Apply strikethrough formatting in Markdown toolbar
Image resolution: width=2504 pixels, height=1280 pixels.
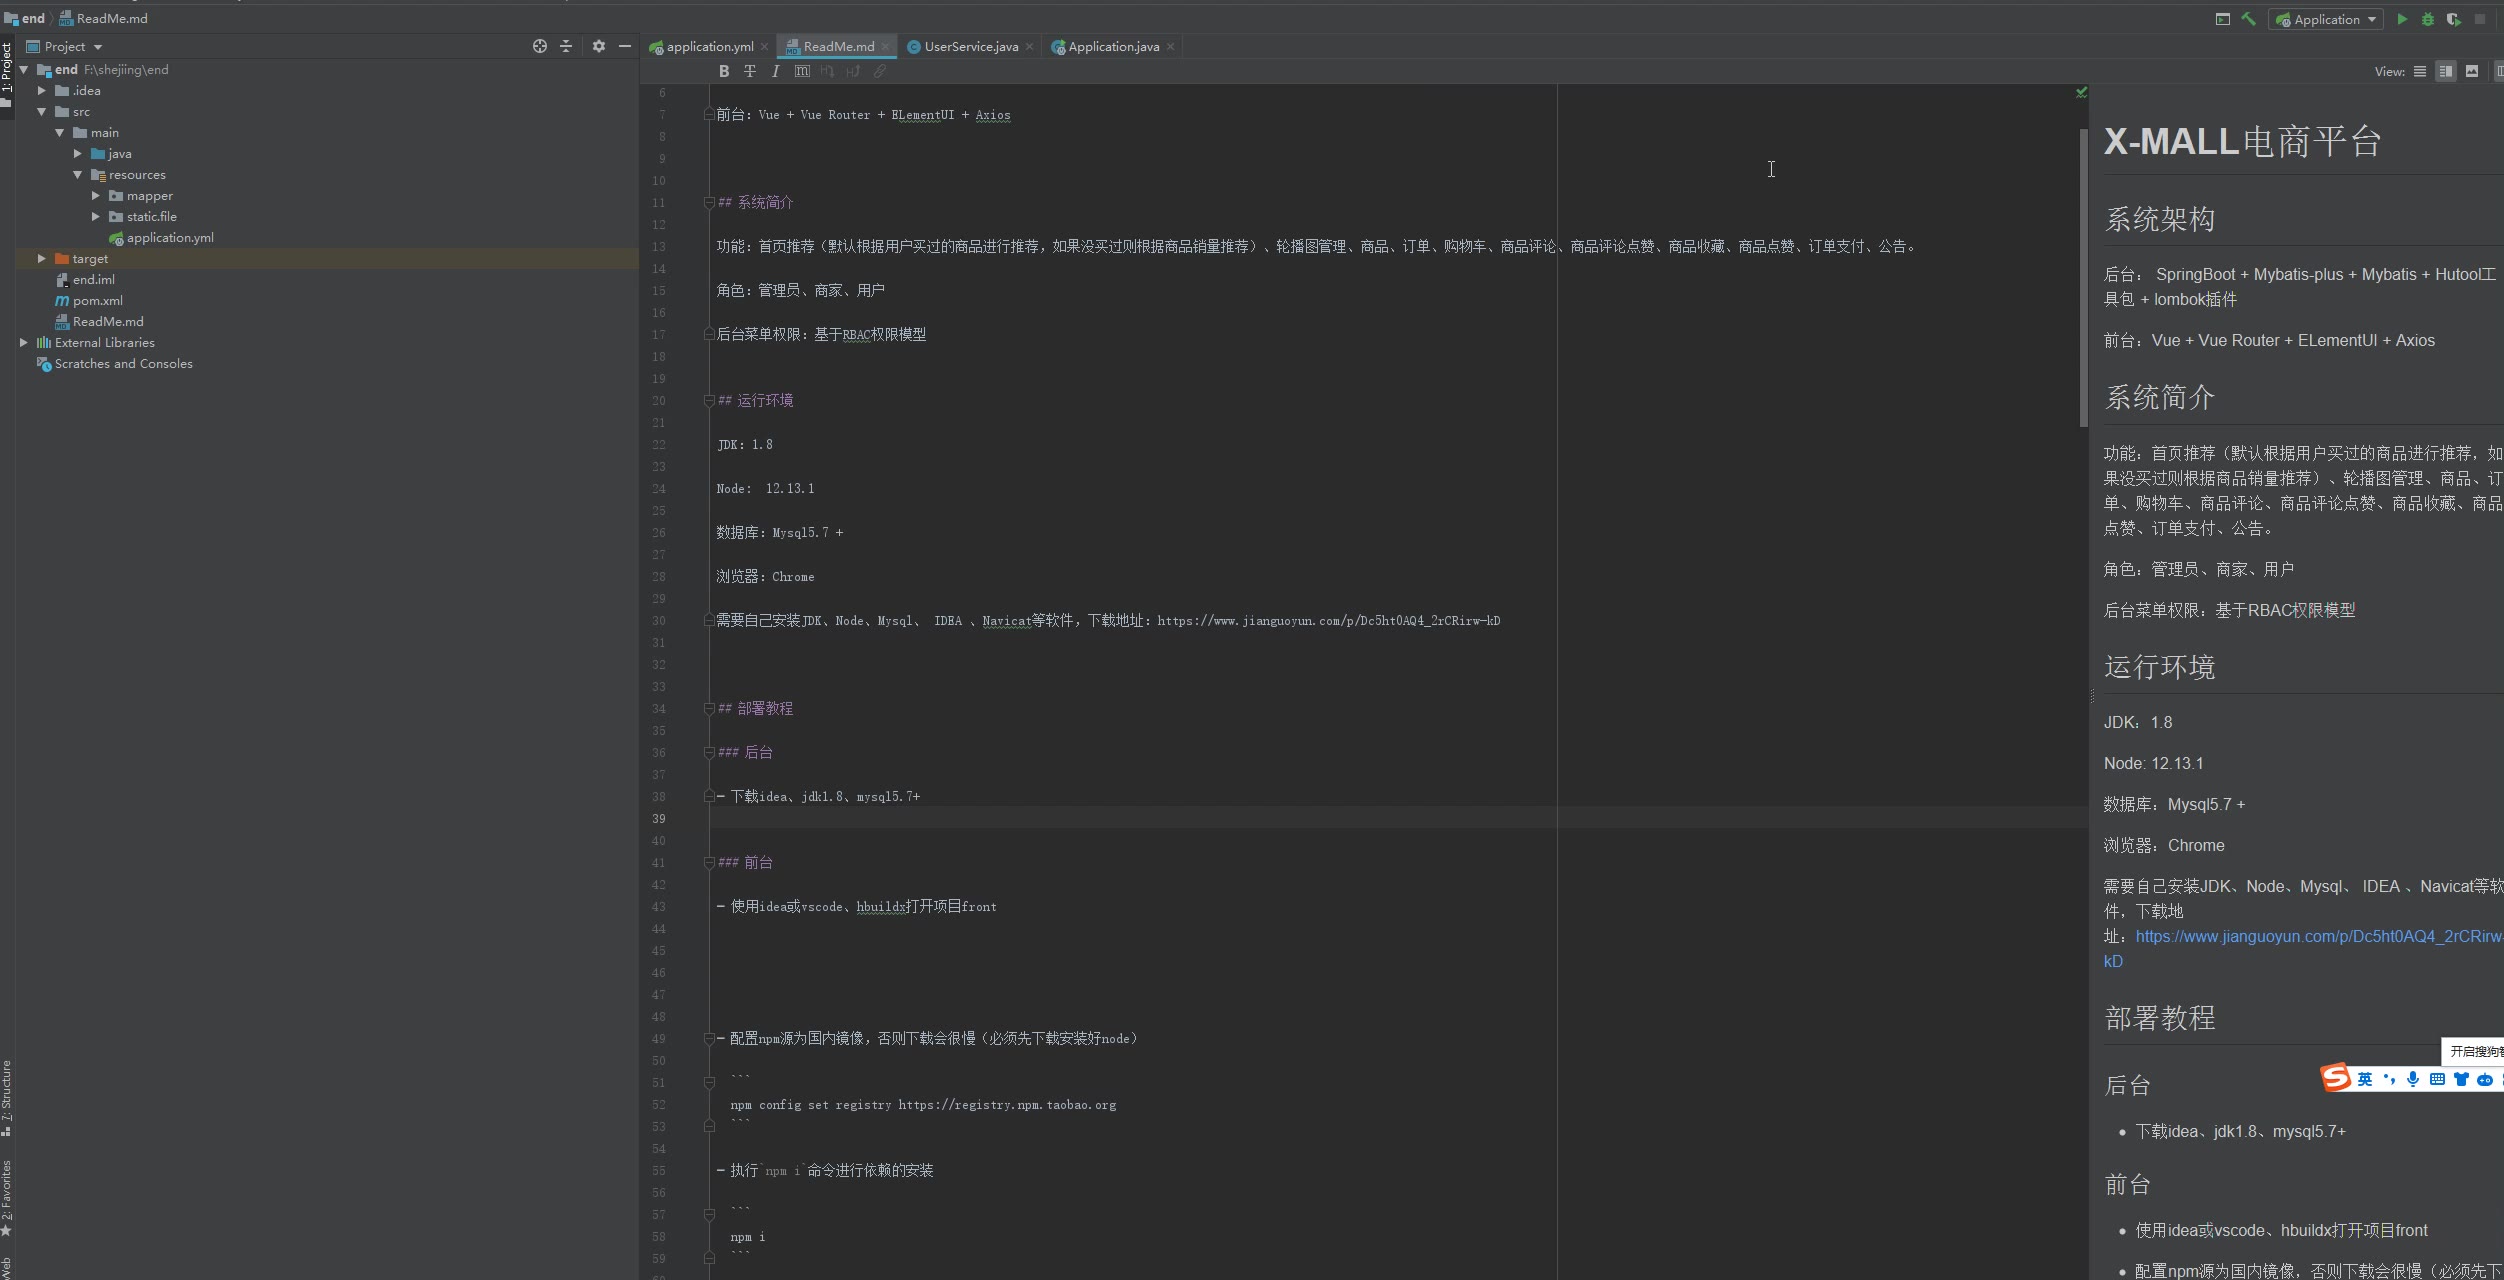click(x=750, y=71)
